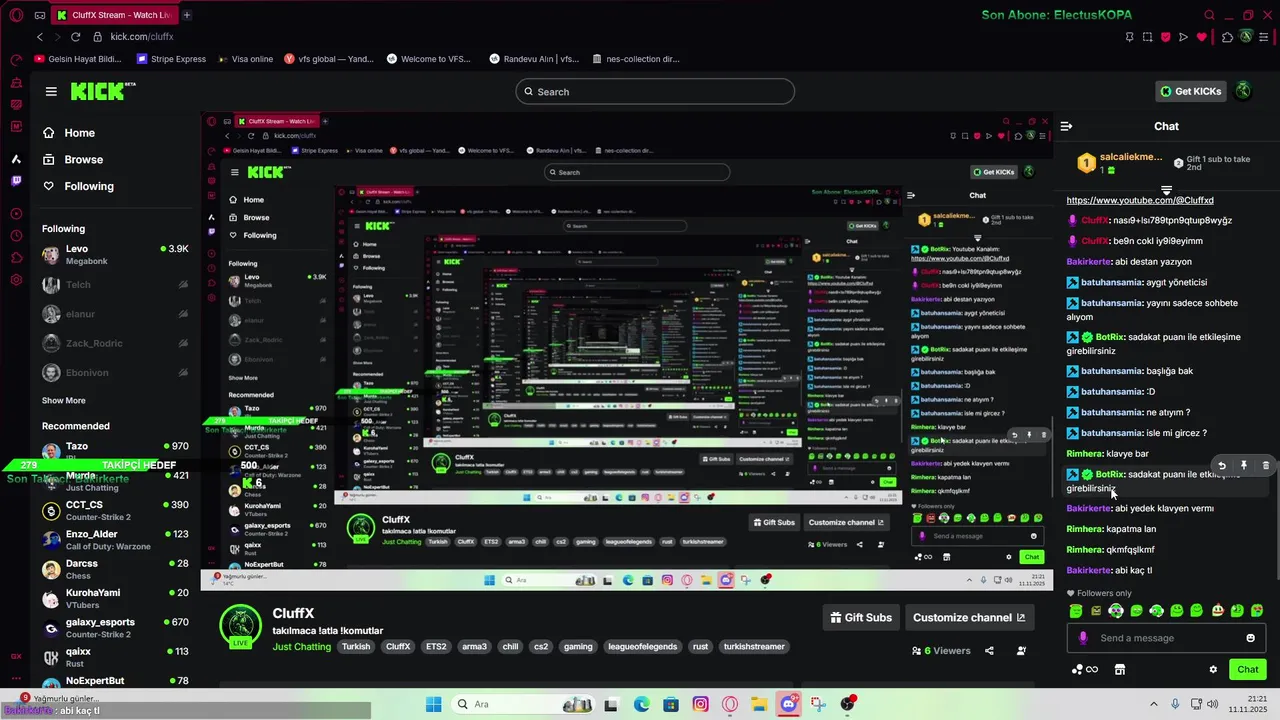Select the leagueoflegends stream tag
The height and width of the screenshot is (720, 1280).
(x=642, y=647)
